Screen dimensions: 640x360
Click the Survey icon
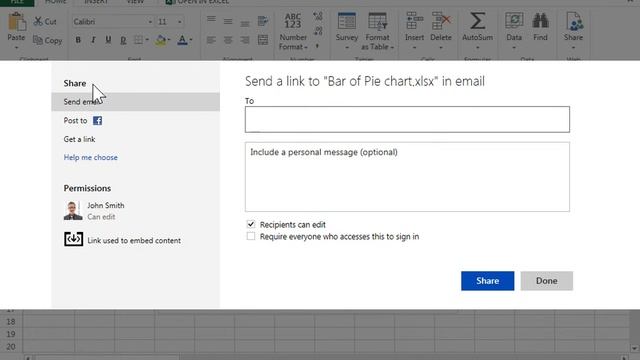pos(347,21)
